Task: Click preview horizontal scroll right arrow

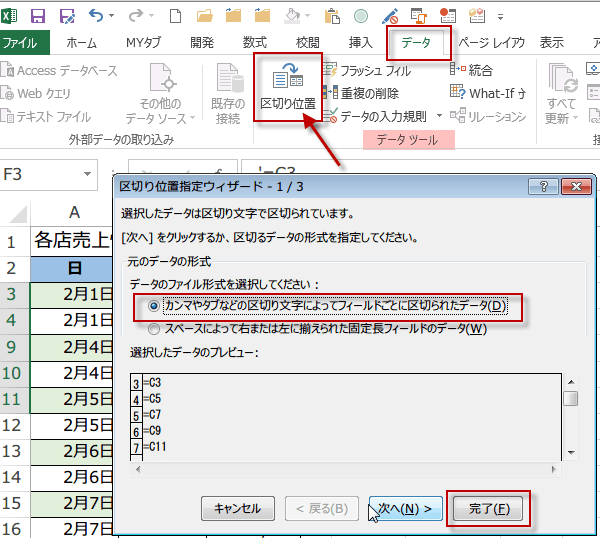Action: pyautogui.click(x=554, y=469)
